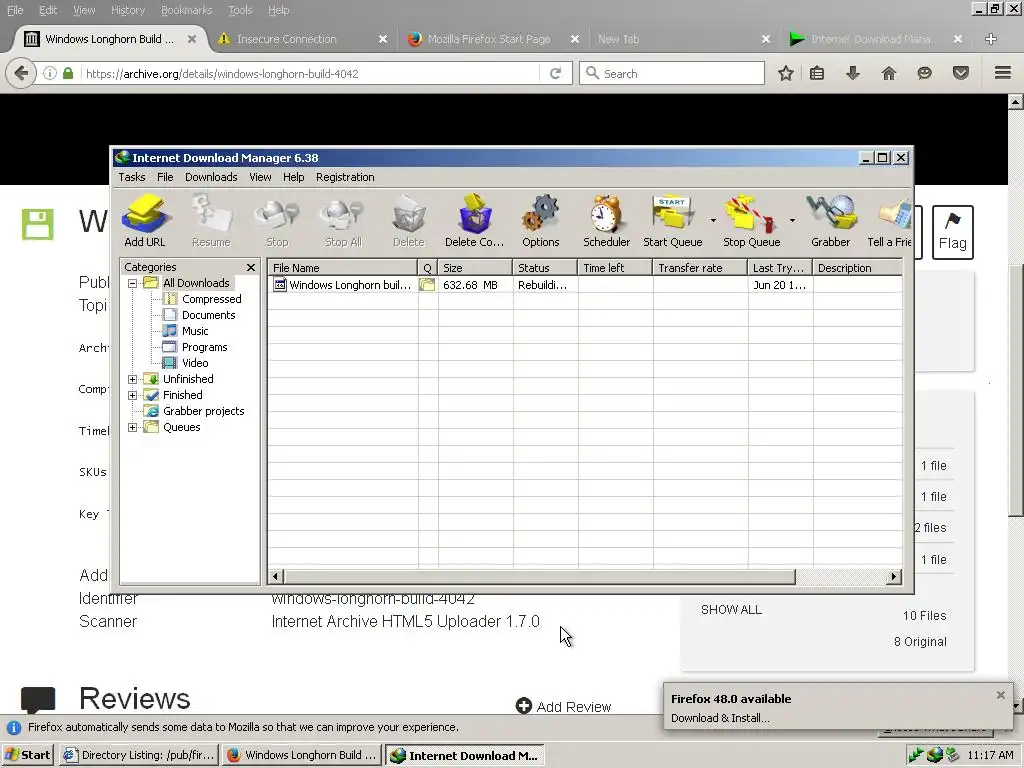Click the Stop Queue icon
1024x768 pixels.
tap(752, 221)
